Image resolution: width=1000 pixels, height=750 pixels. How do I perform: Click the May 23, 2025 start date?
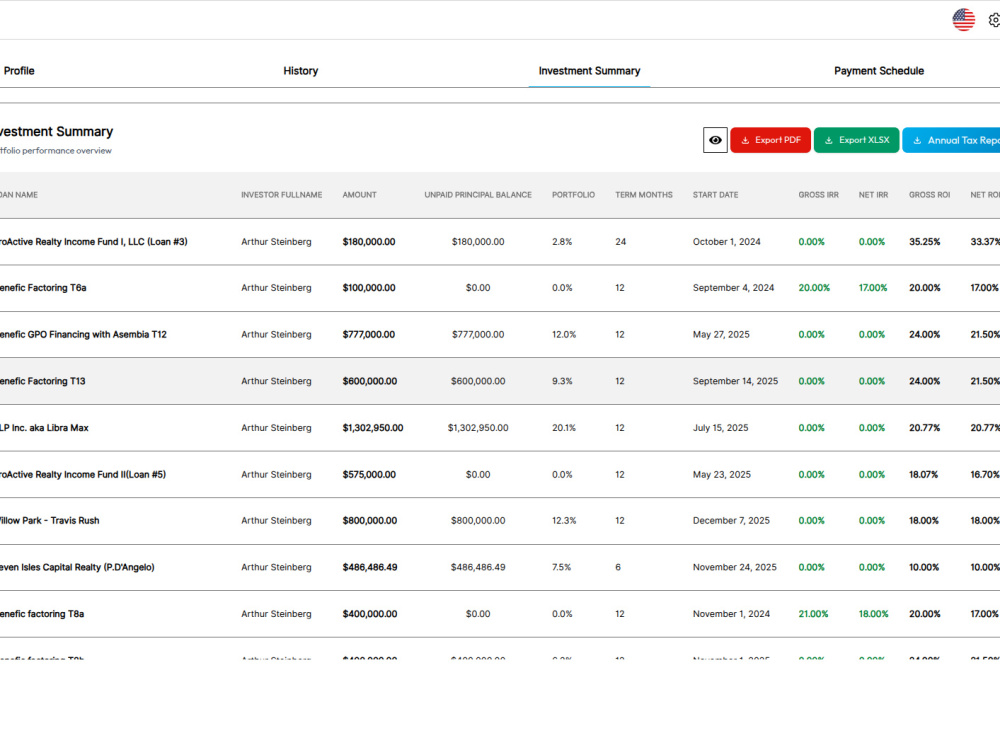(x=722, y=474)
